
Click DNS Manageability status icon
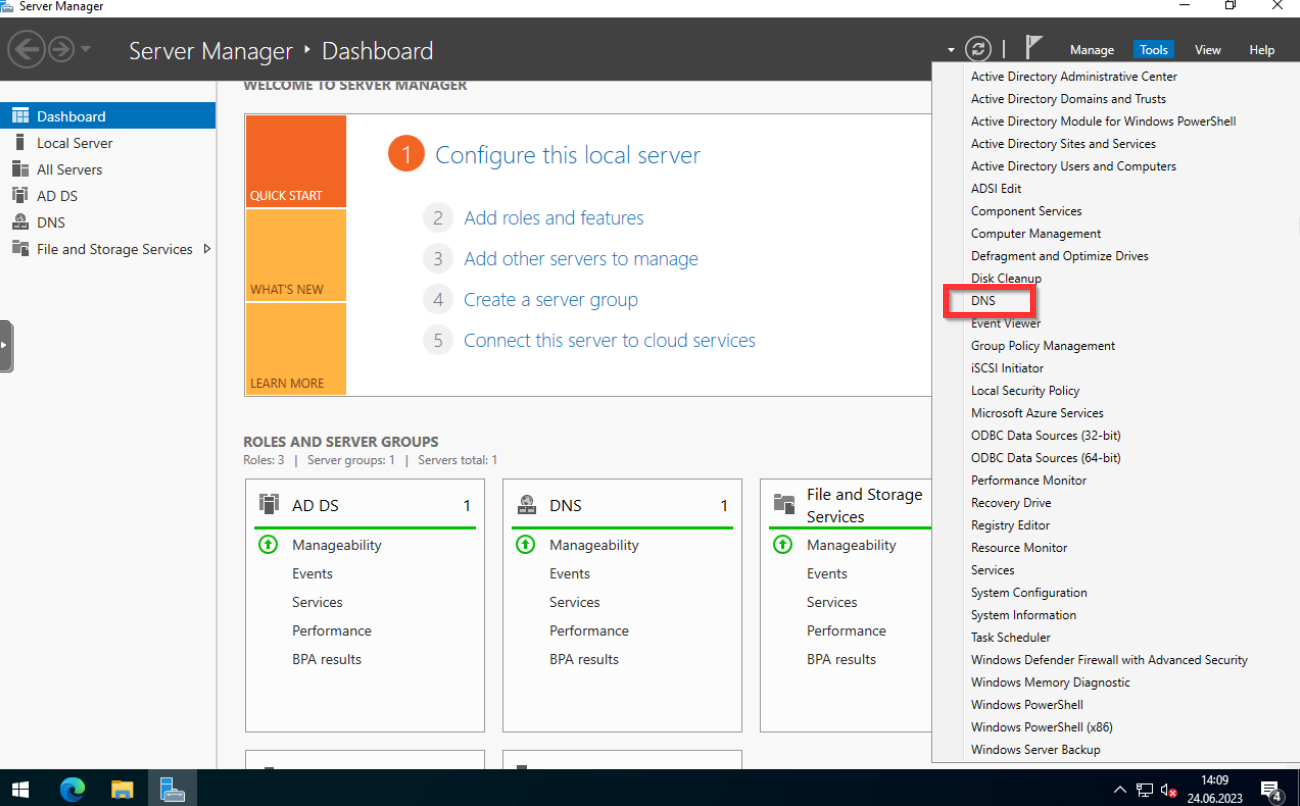(x=525, y=545)
